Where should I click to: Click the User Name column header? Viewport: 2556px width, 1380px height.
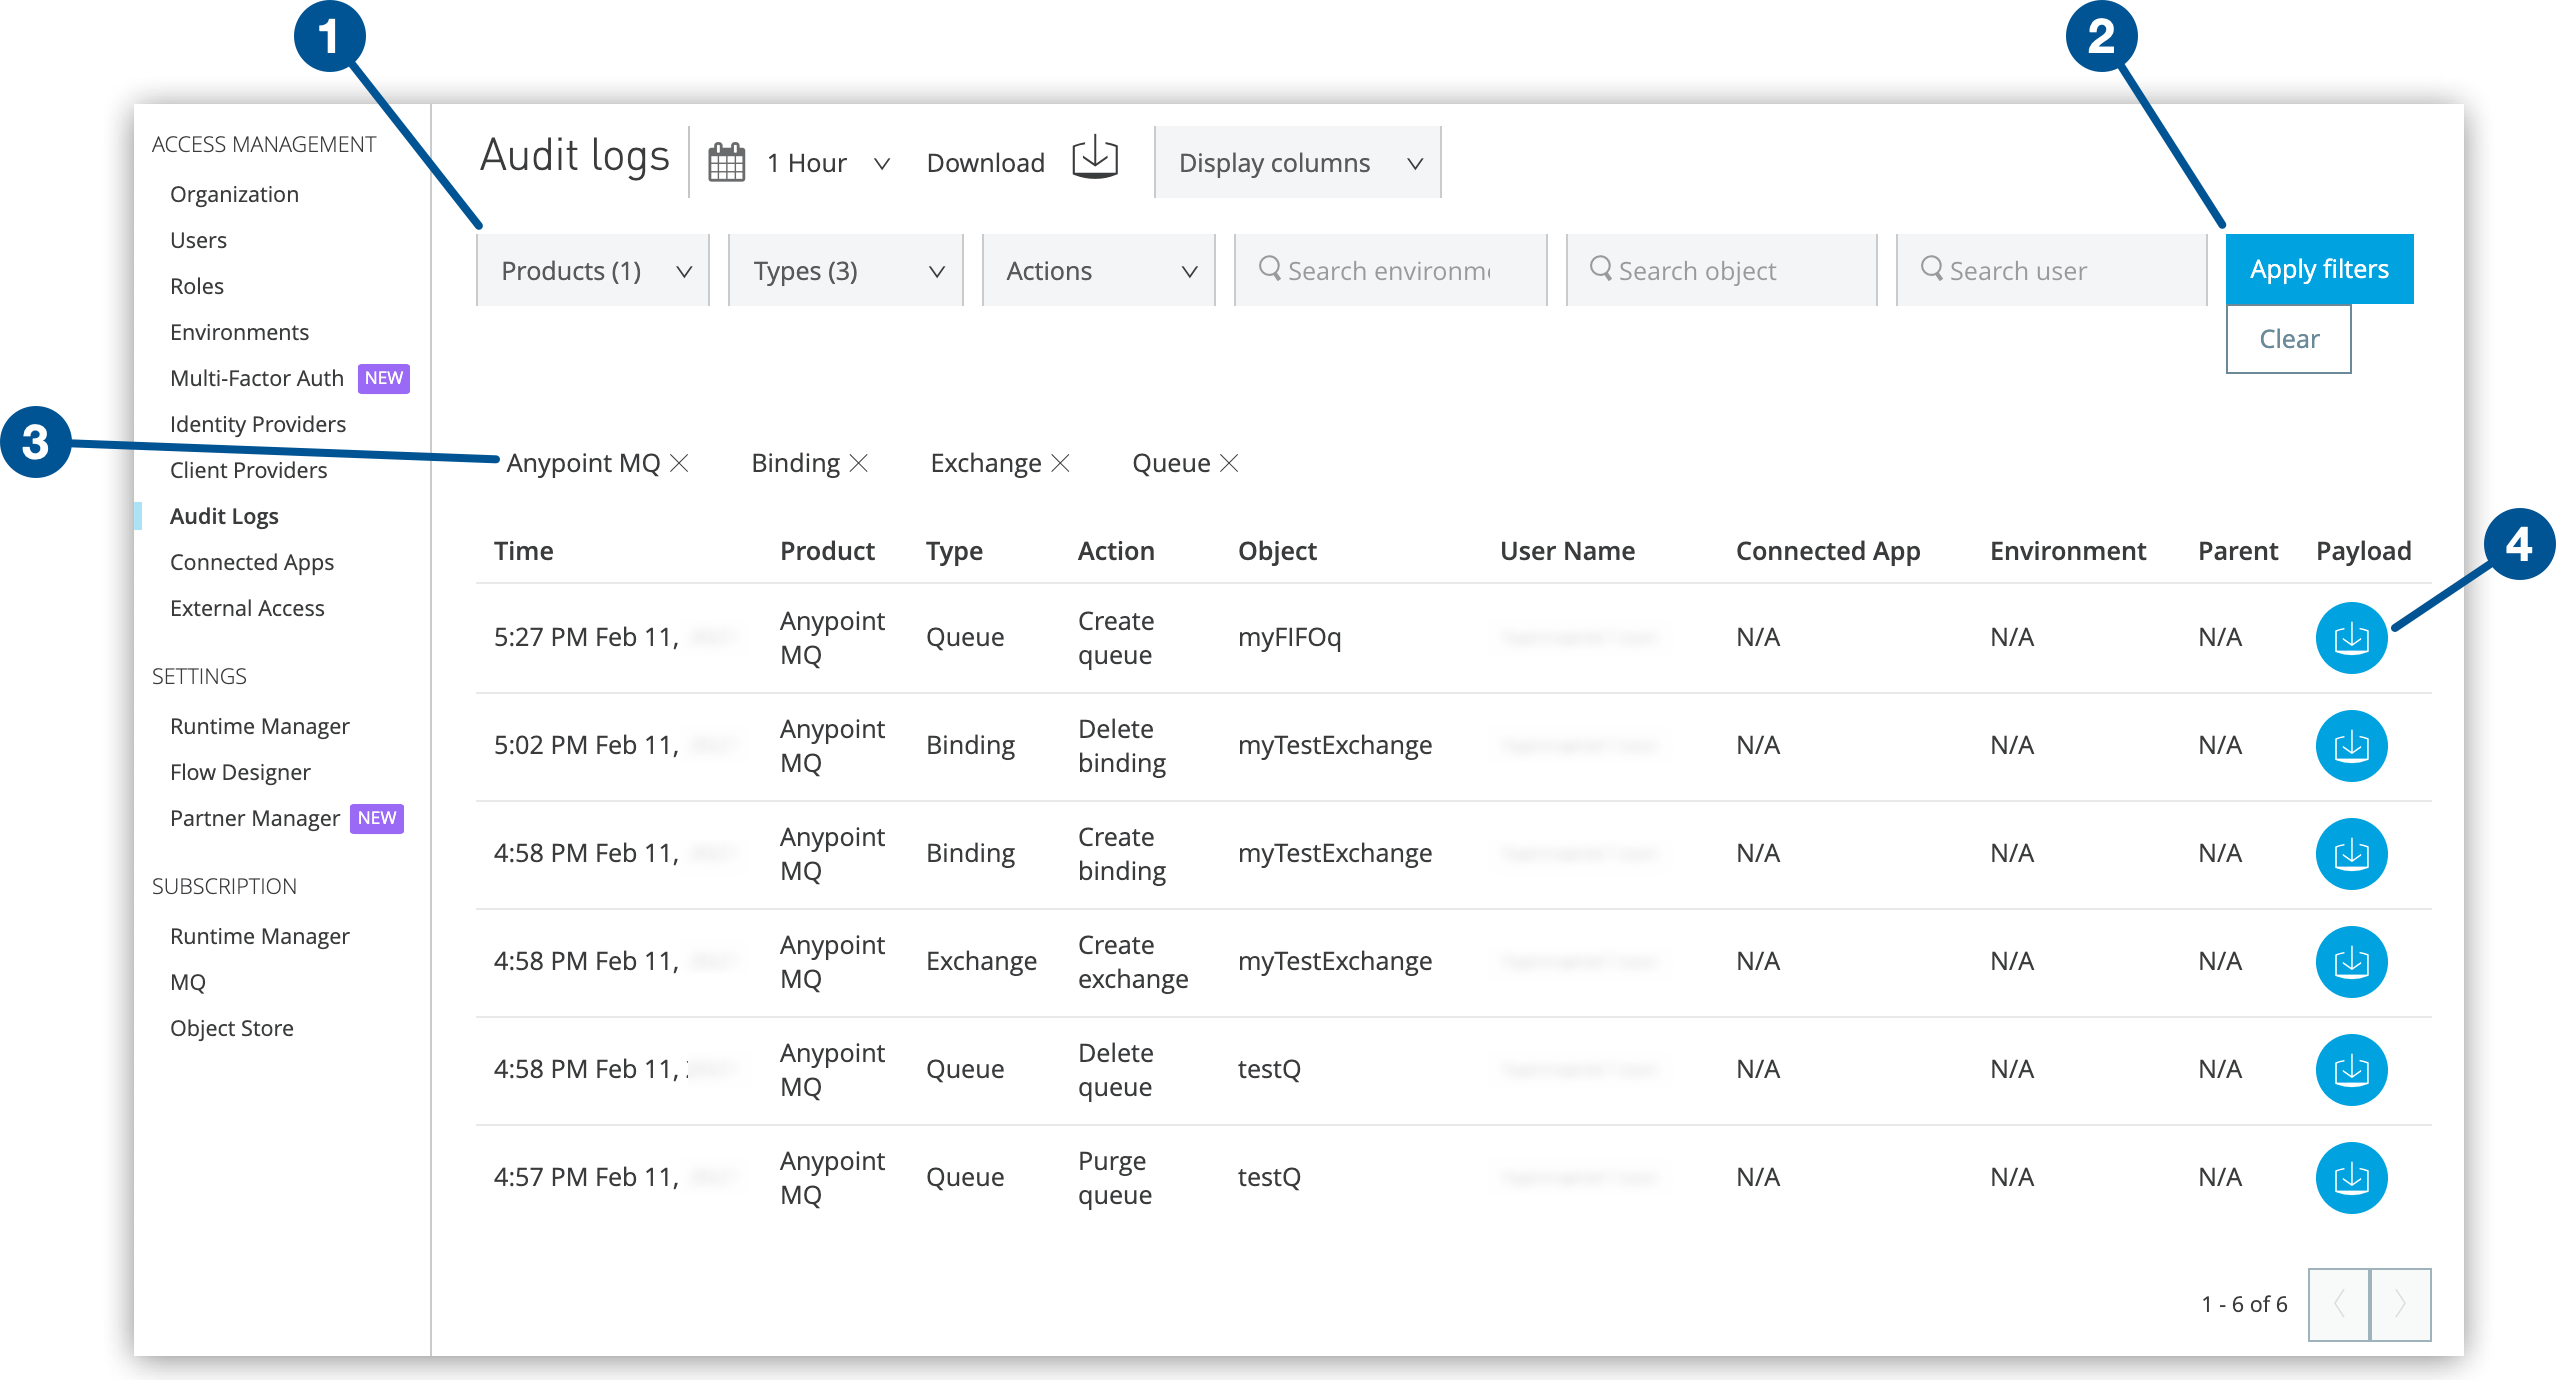[x=1567, y=551]
